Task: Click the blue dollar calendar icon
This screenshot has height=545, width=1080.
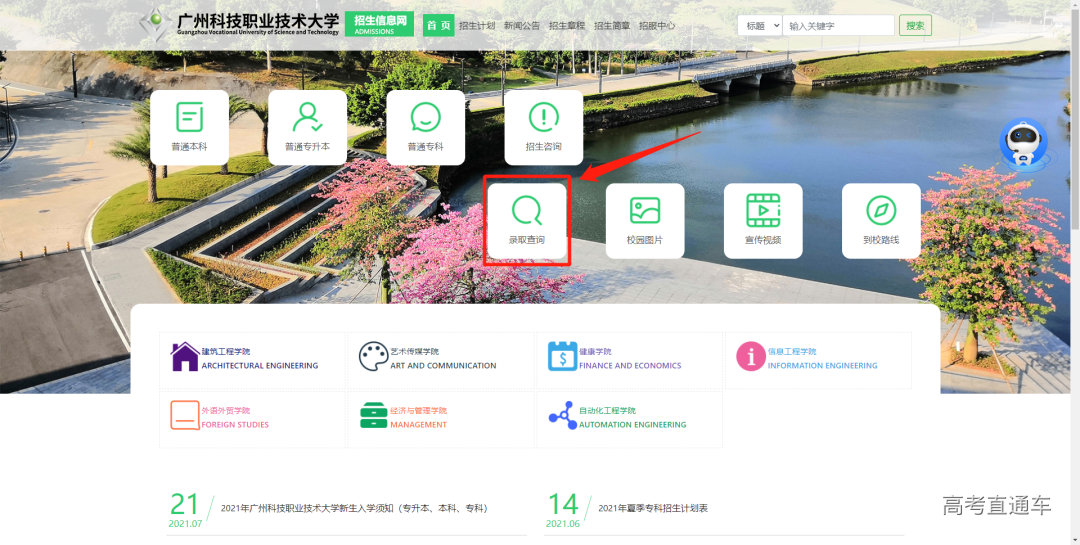Action: (x=562, y=356)
